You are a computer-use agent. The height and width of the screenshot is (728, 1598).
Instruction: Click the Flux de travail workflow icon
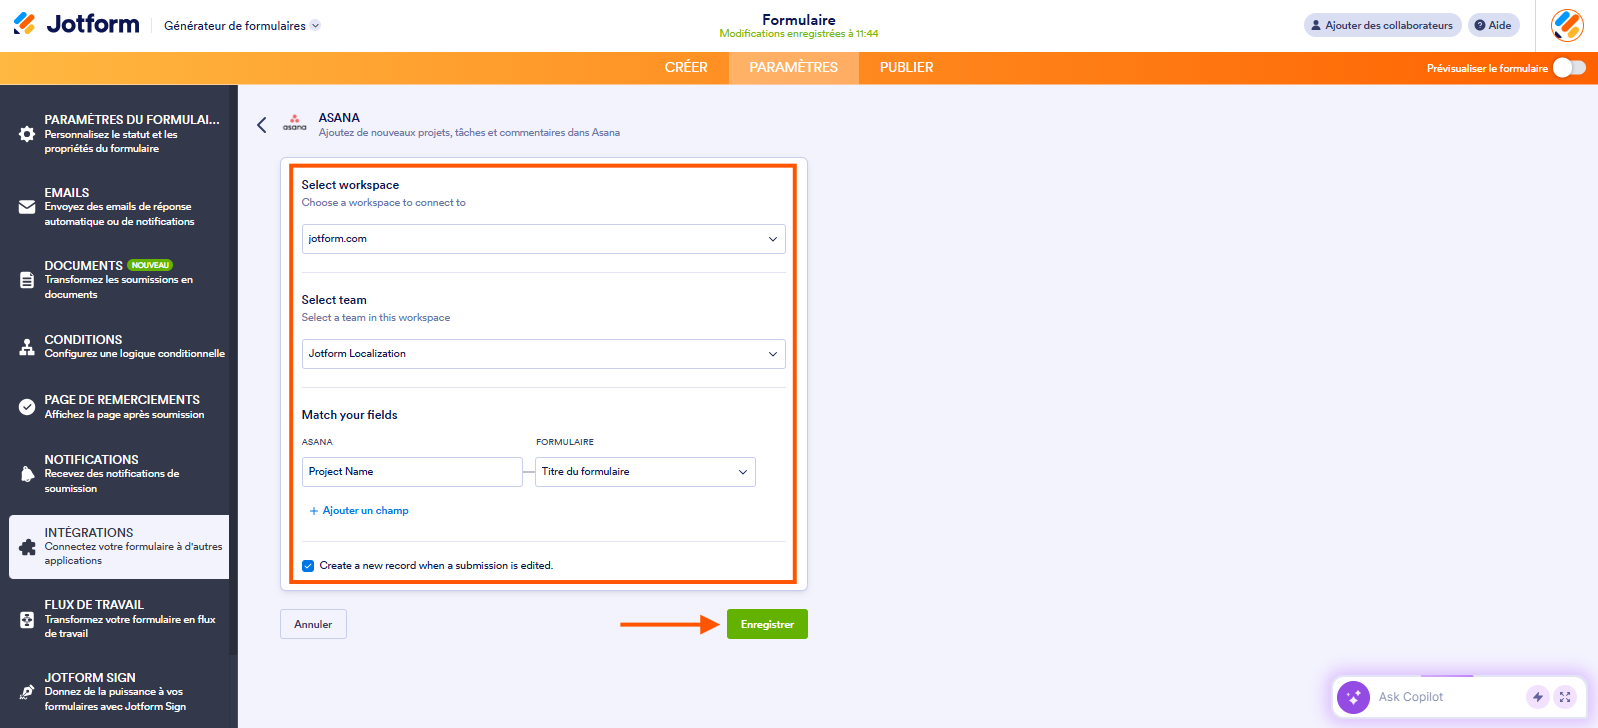point(27,620)
